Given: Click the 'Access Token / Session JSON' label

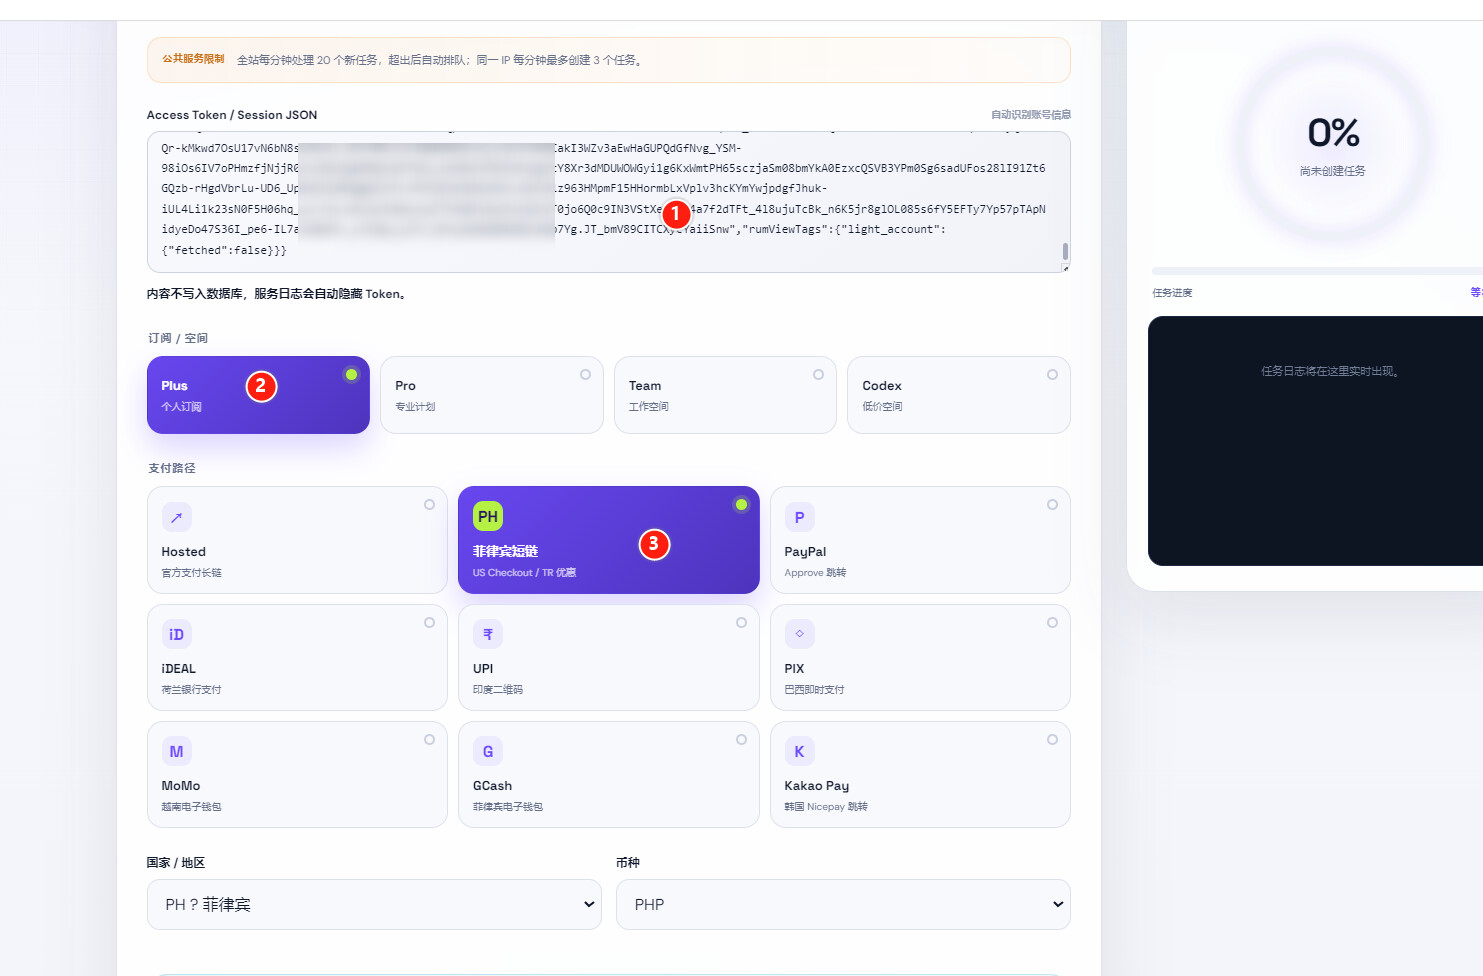Looking at the screenshot, I should pos(232,115).
